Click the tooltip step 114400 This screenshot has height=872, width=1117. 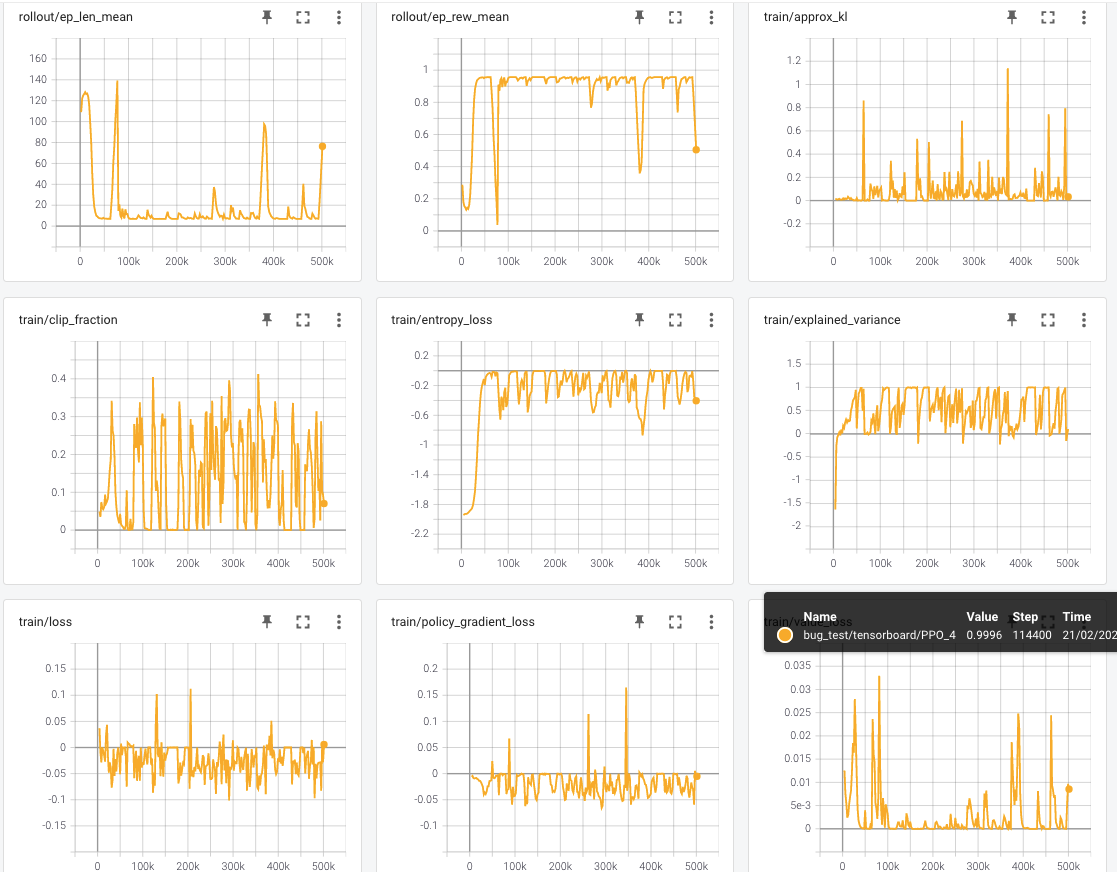[x=1032, y=635]
